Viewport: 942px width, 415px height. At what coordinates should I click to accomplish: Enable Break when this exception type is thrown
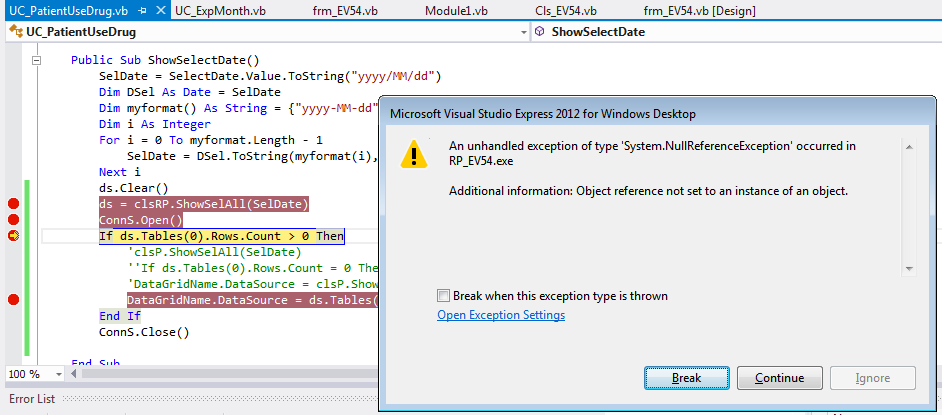tap(443, 296)
